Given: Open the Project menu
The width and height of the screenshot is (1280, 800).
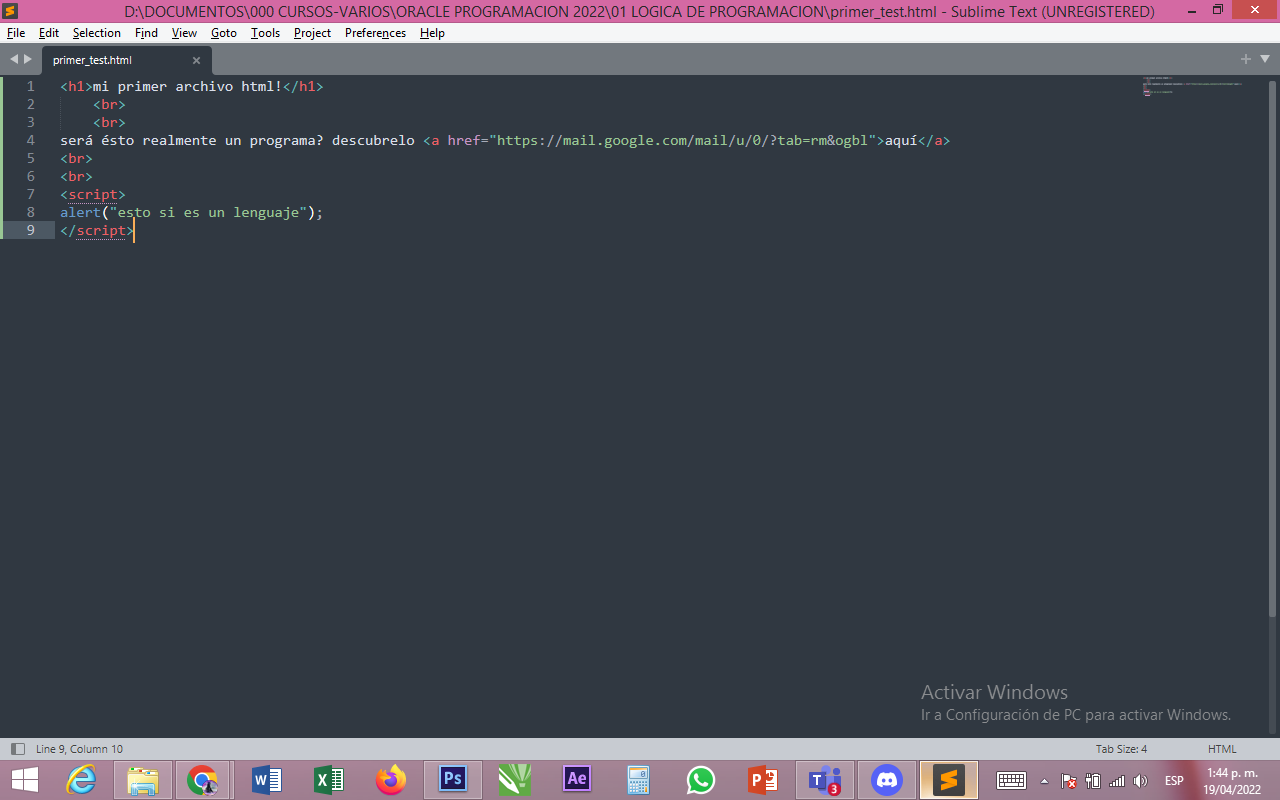Looking at the screenshot, I should click(x=312, y=33).
